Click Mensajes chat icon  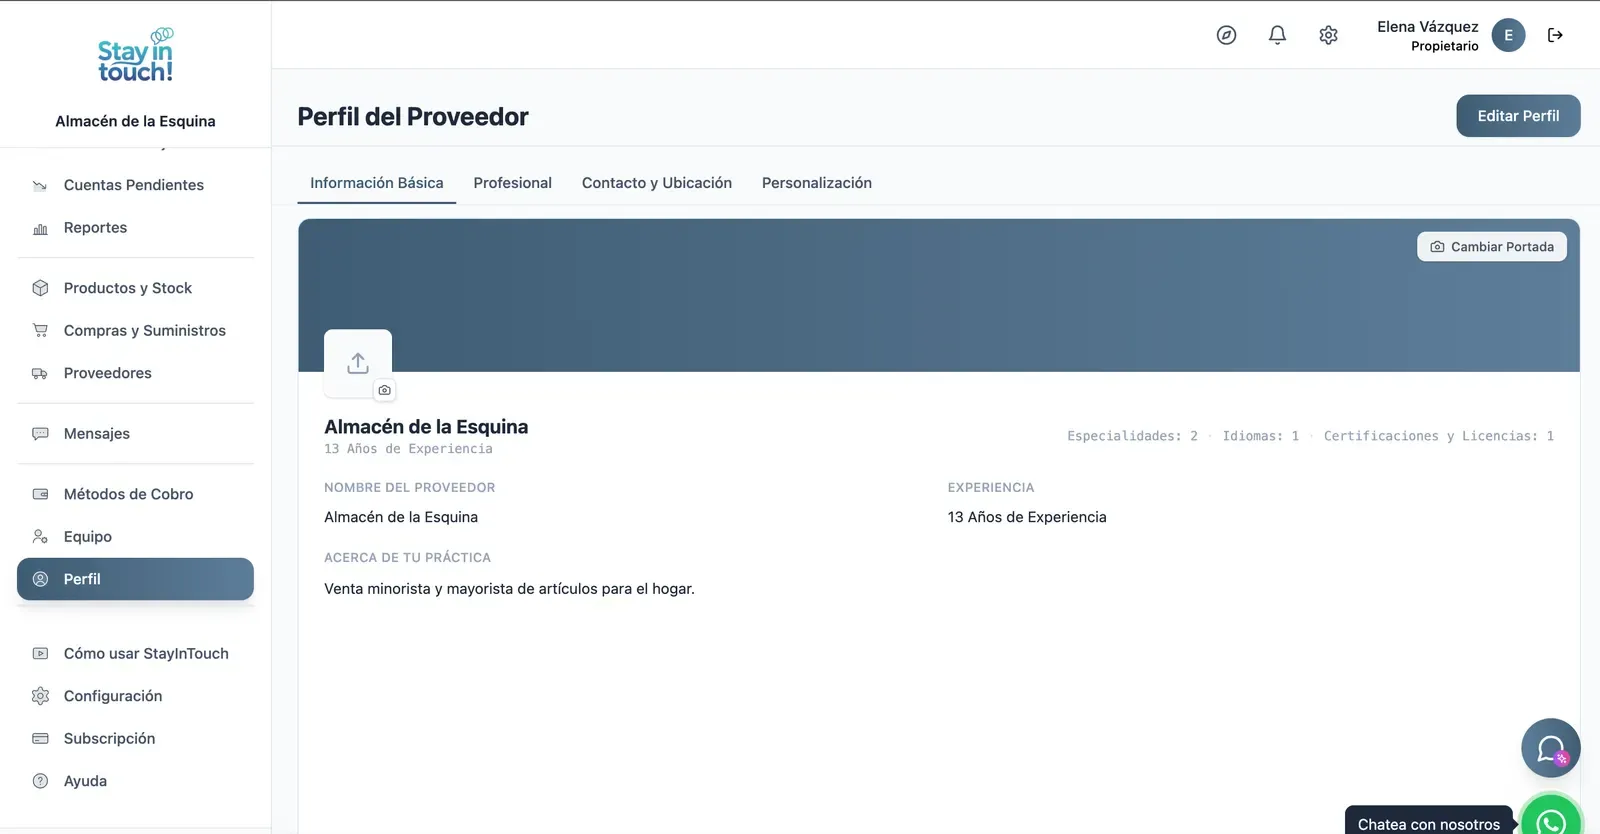tap(40, 434)
